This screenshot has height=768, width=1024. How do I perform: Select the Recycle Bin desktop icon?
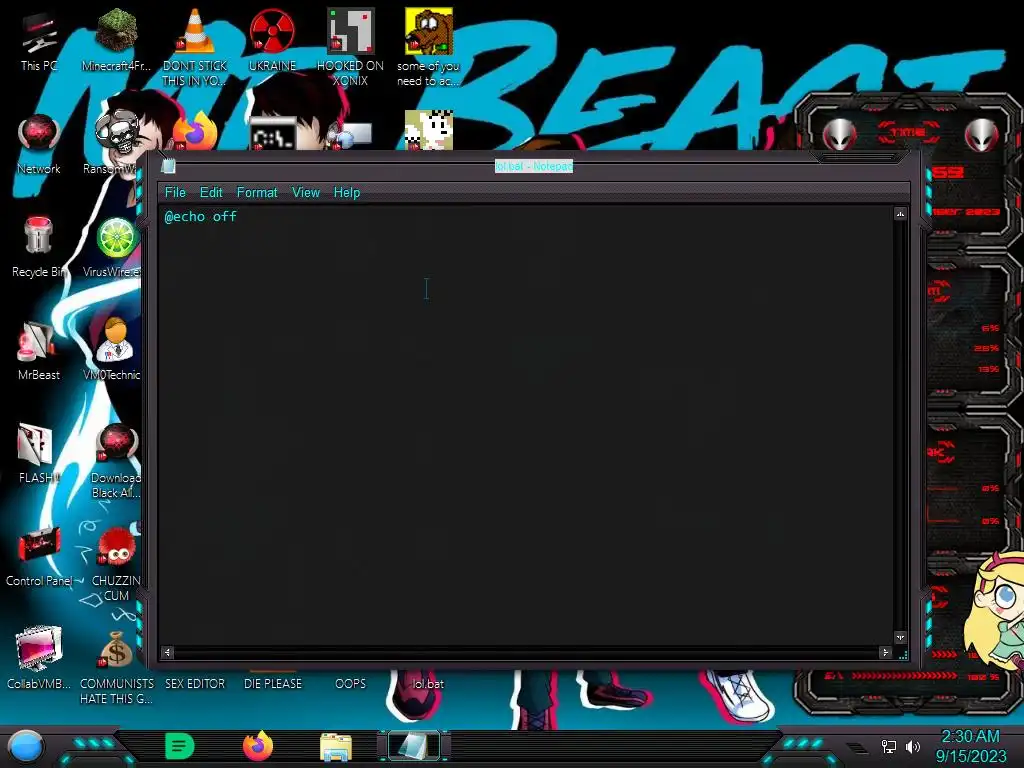(39, 248)
